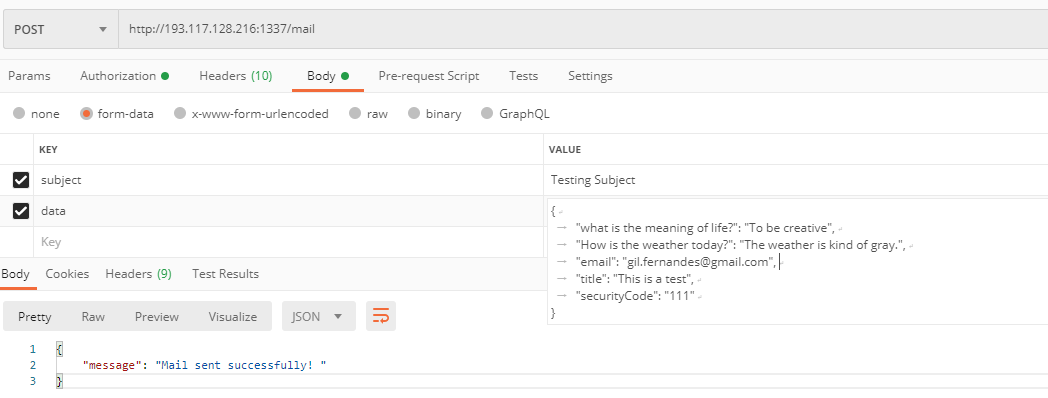Select the Raw response view
Image resolution: width=1048 pixels, height=398 pixels.
tap(93, 316)
